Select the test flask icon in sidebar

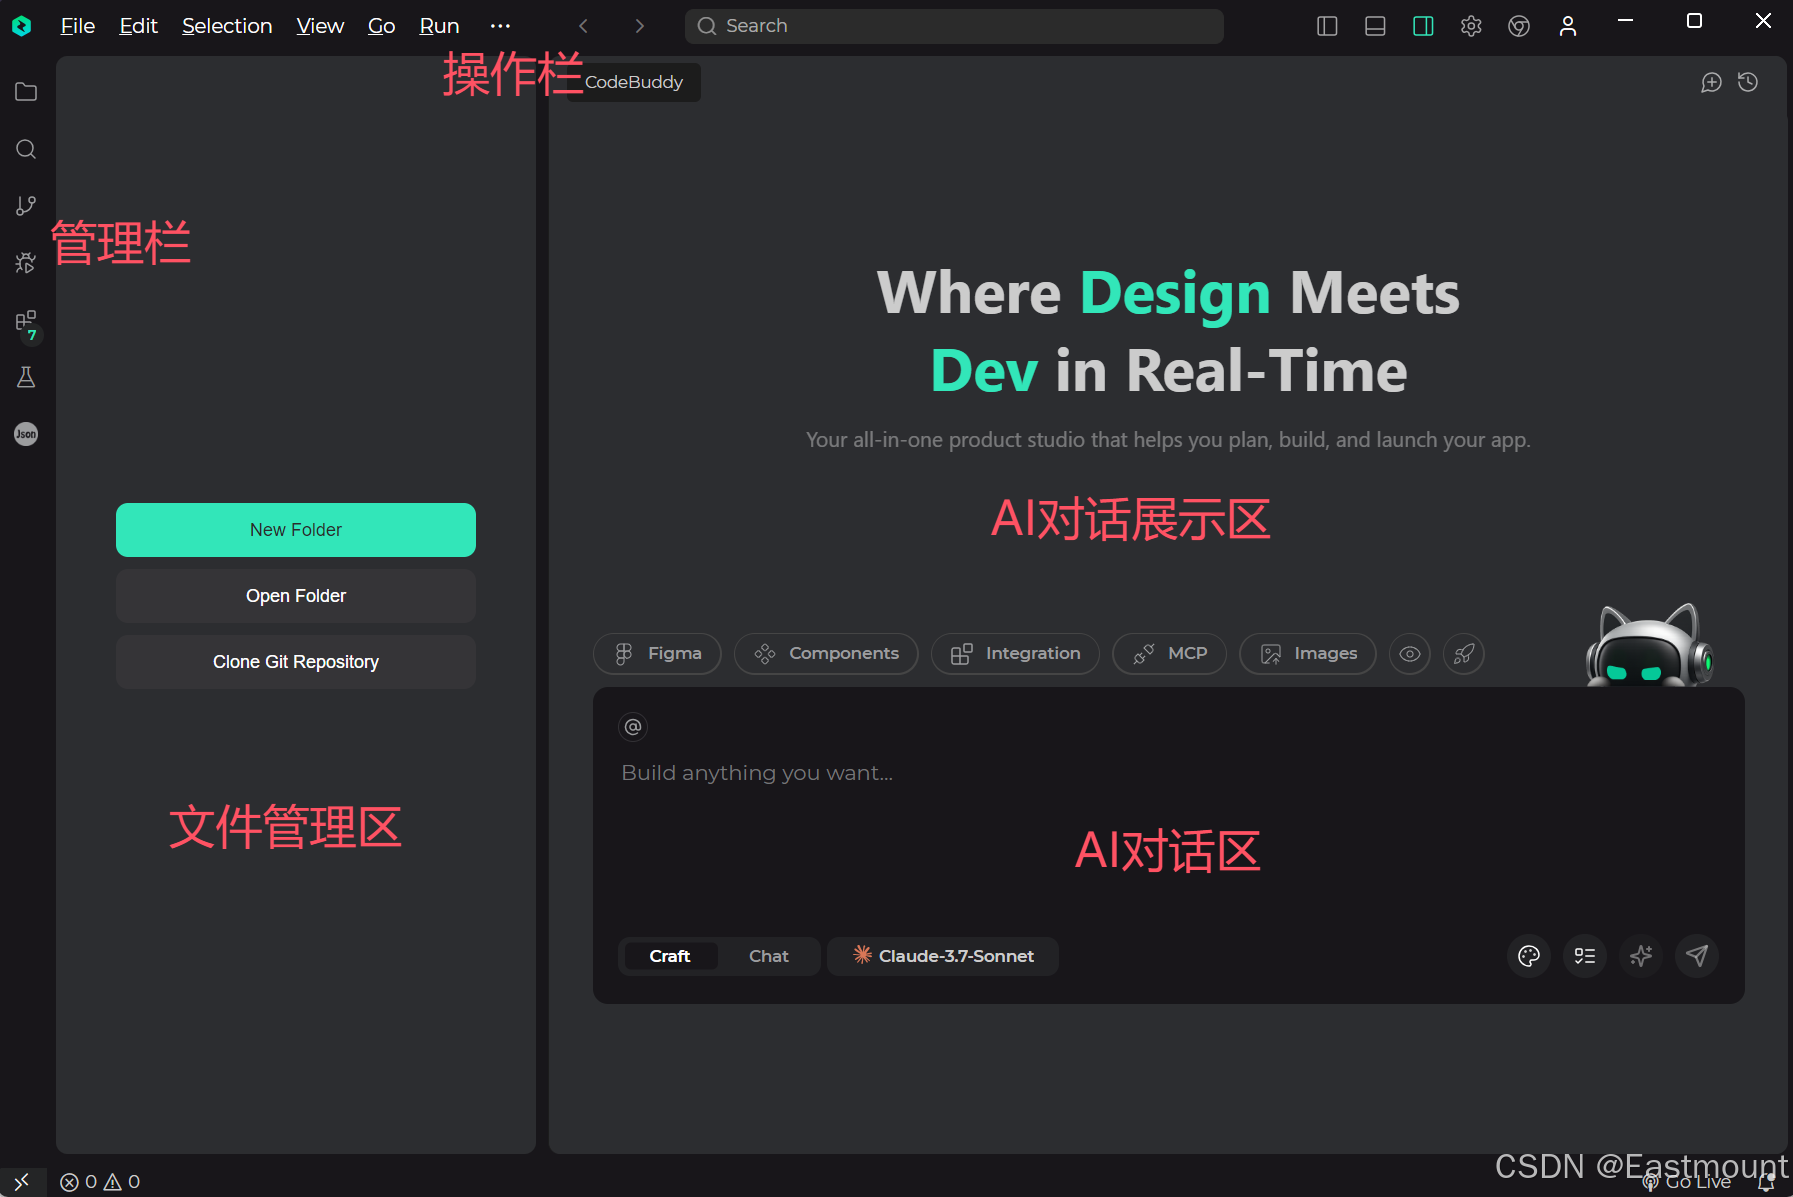pos(25,377)
